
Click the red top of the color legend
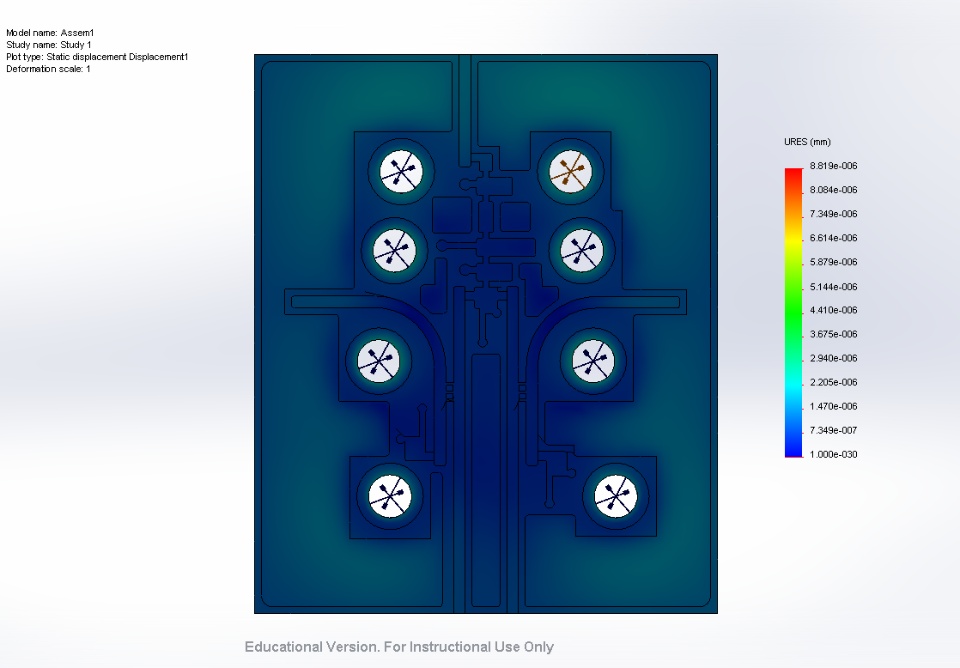[x=793, y=175]
